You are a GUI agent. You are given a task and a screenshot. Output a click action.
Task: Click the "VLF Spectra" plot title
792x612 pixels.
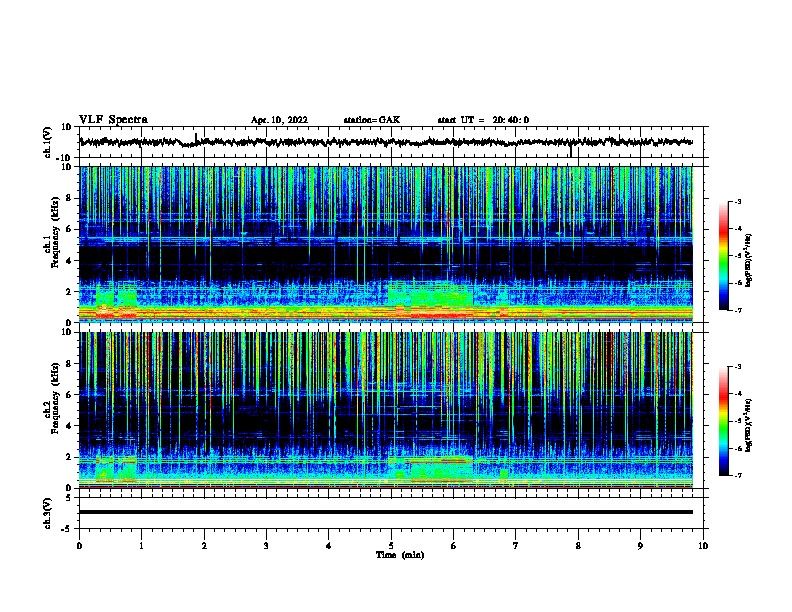[113, 120]
